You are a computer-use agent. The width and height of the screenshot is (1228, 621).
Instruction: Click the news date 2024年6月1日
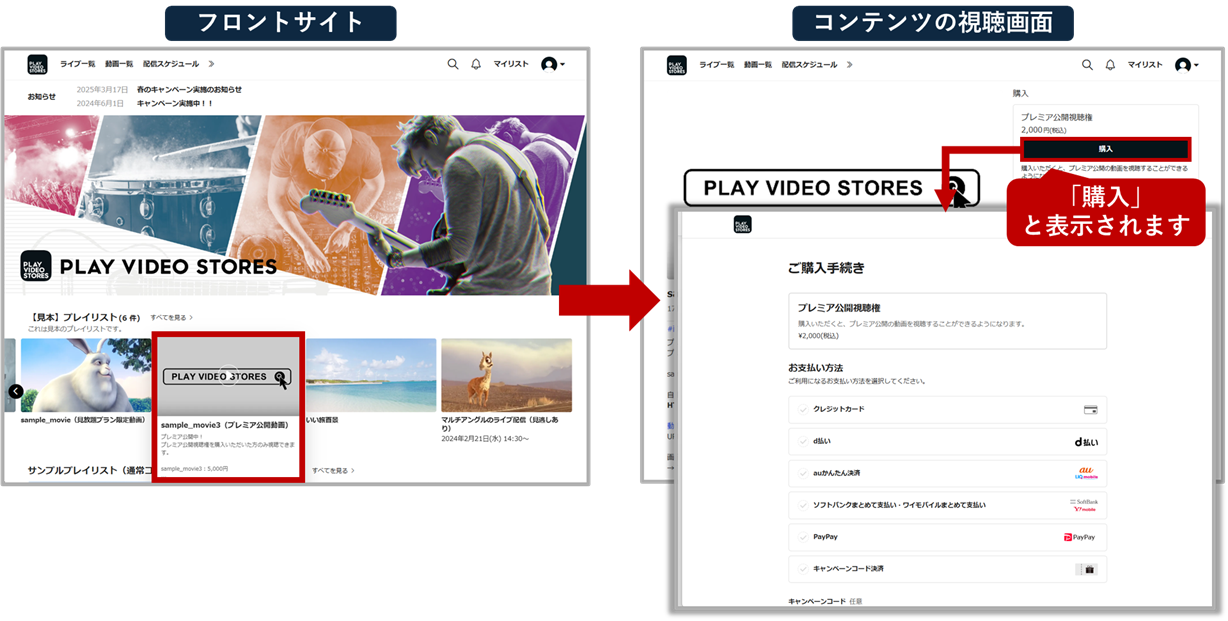100,103
